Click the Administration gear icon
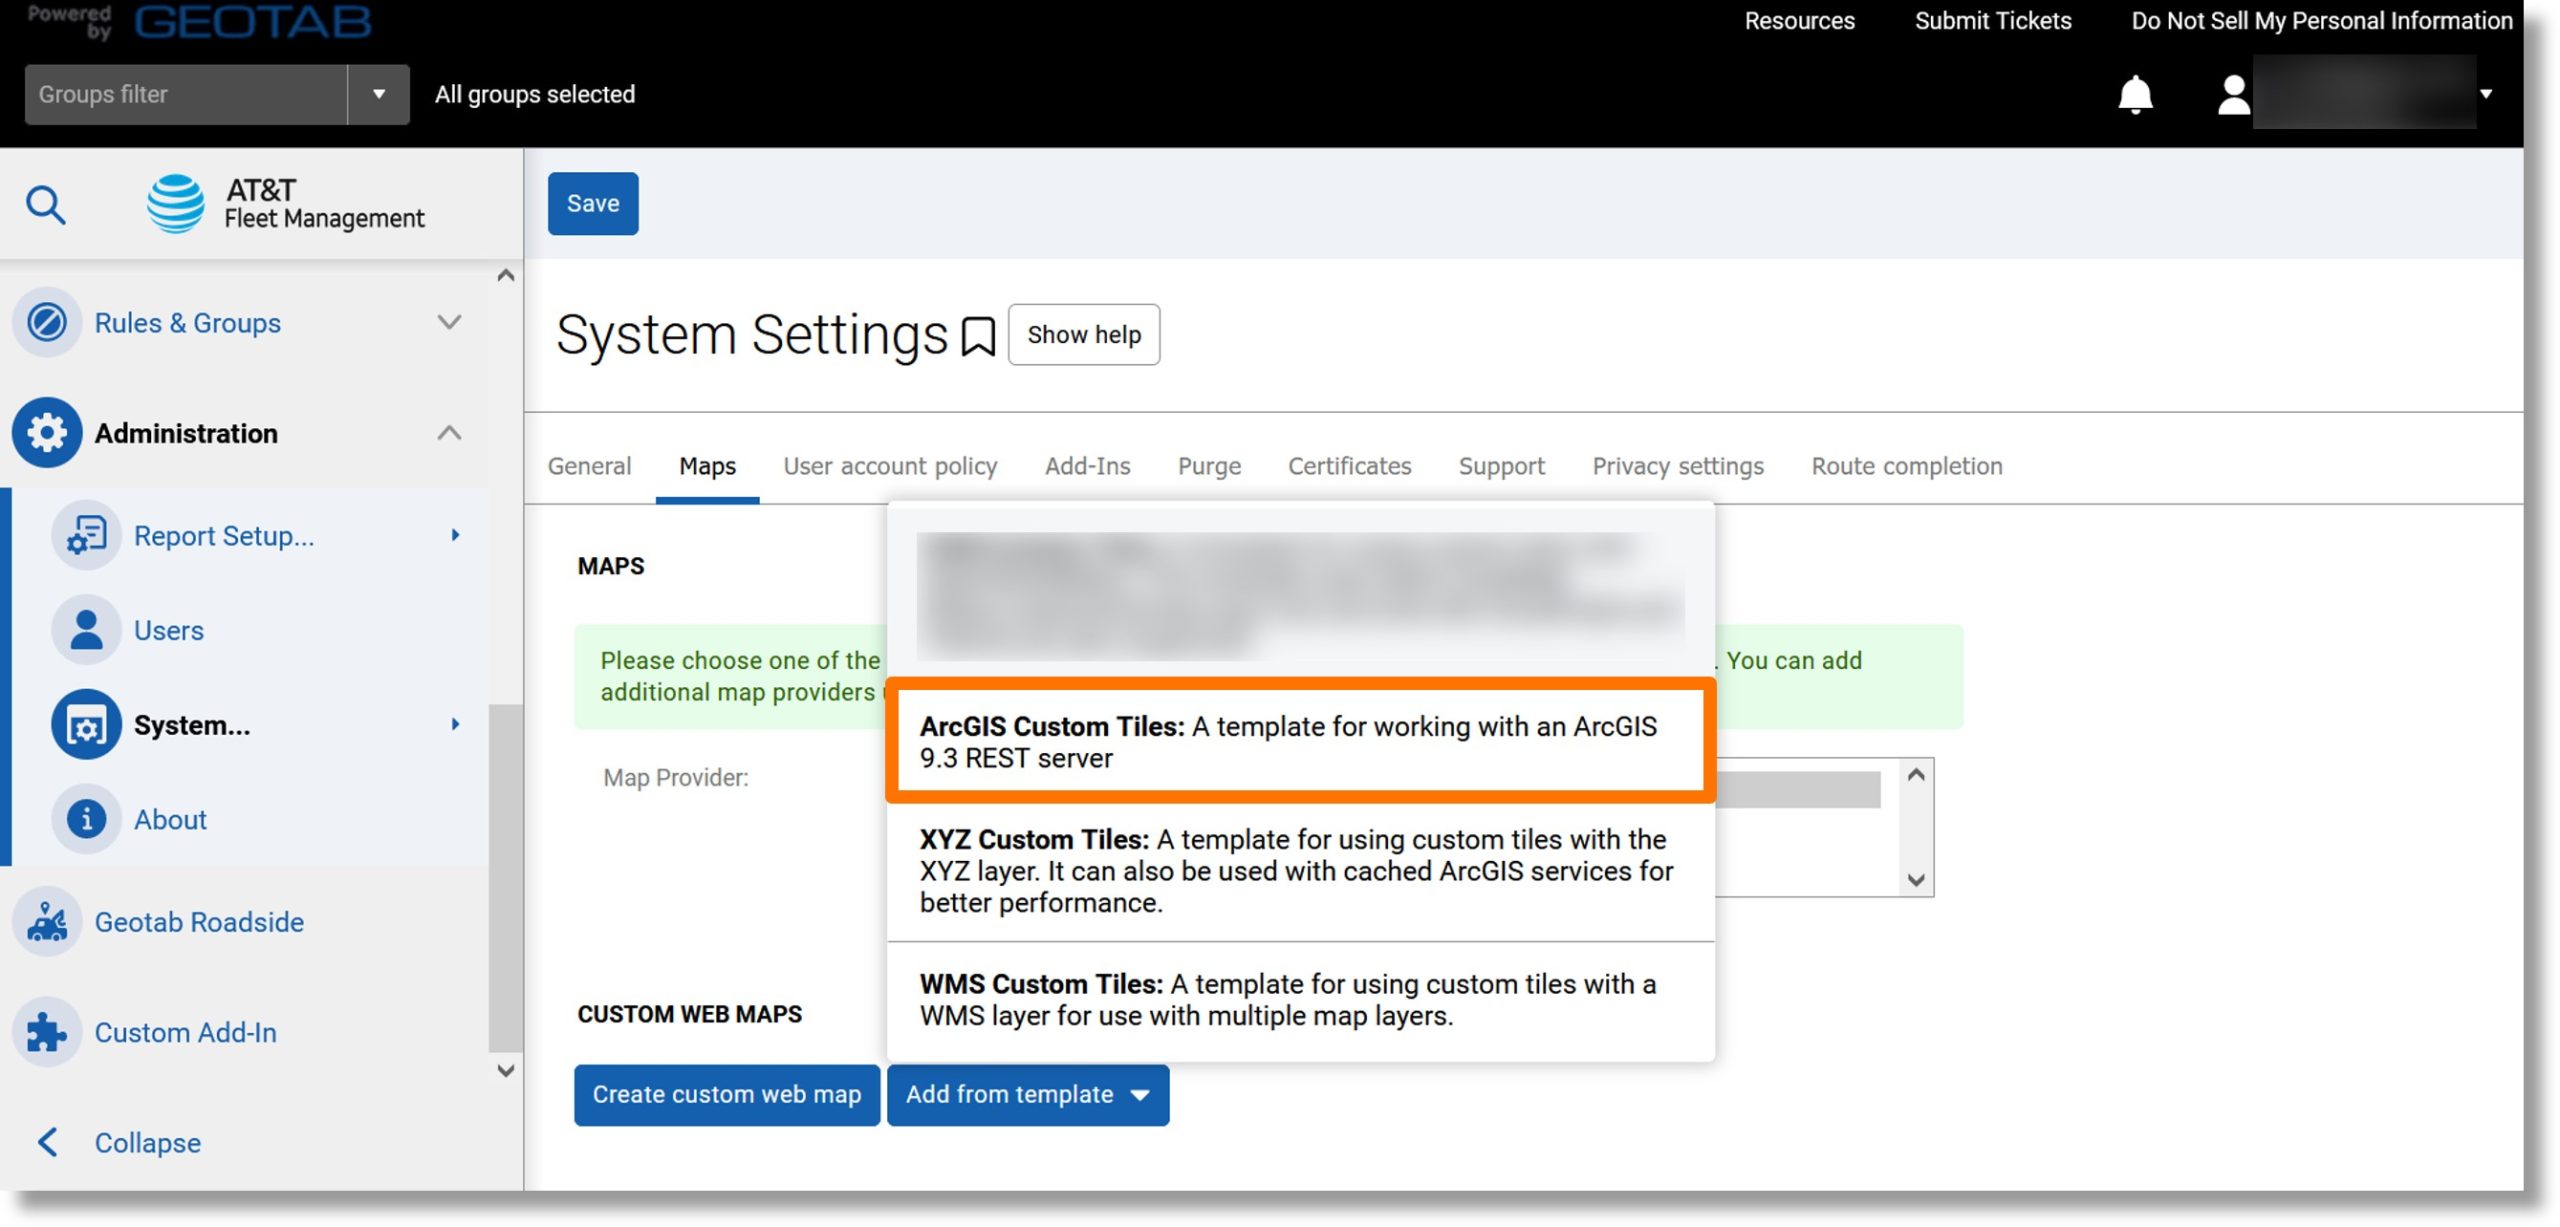Image resolution: width=2560 pixels, height=1227 pixels. (47, 433)
